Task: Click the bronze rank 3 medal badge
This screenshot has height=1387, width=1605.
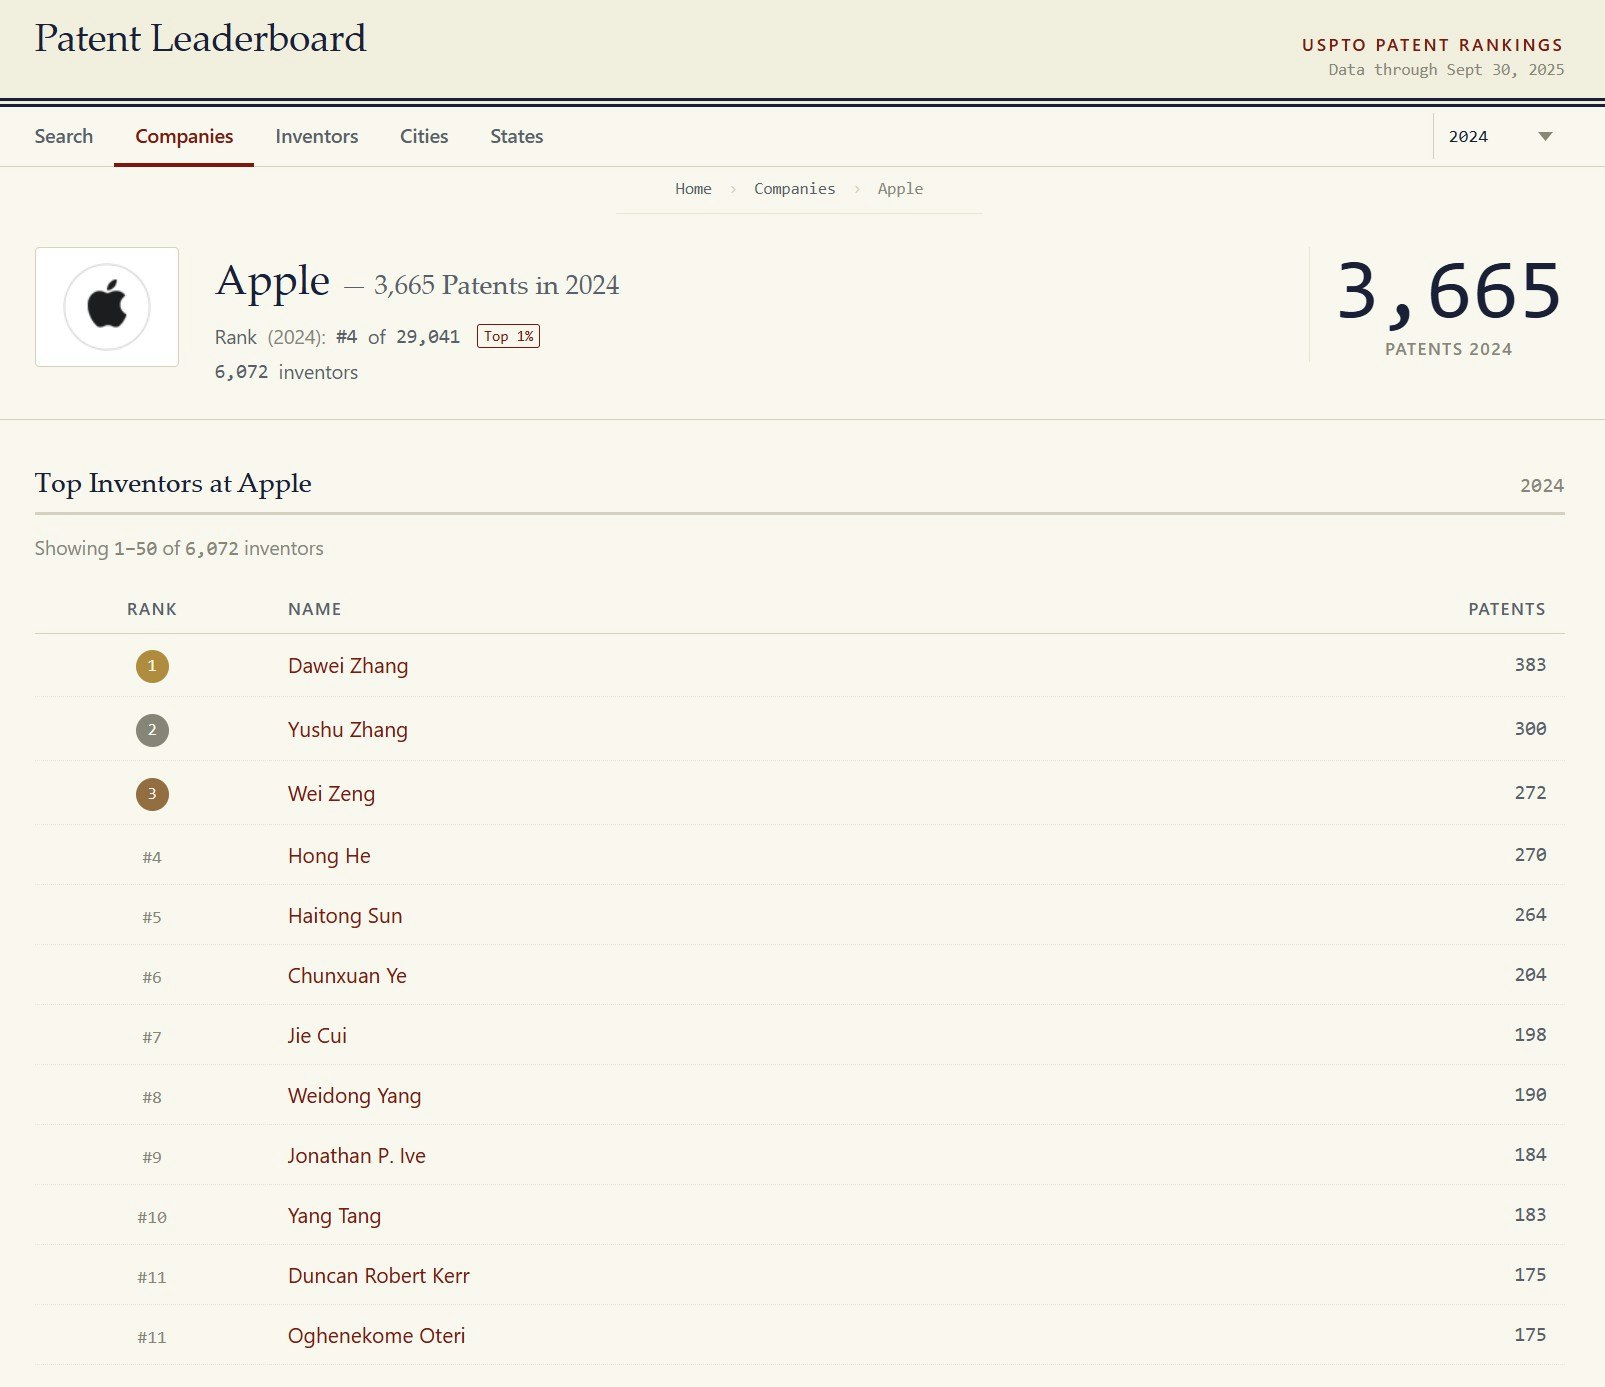Action: [x=152, y=794]
